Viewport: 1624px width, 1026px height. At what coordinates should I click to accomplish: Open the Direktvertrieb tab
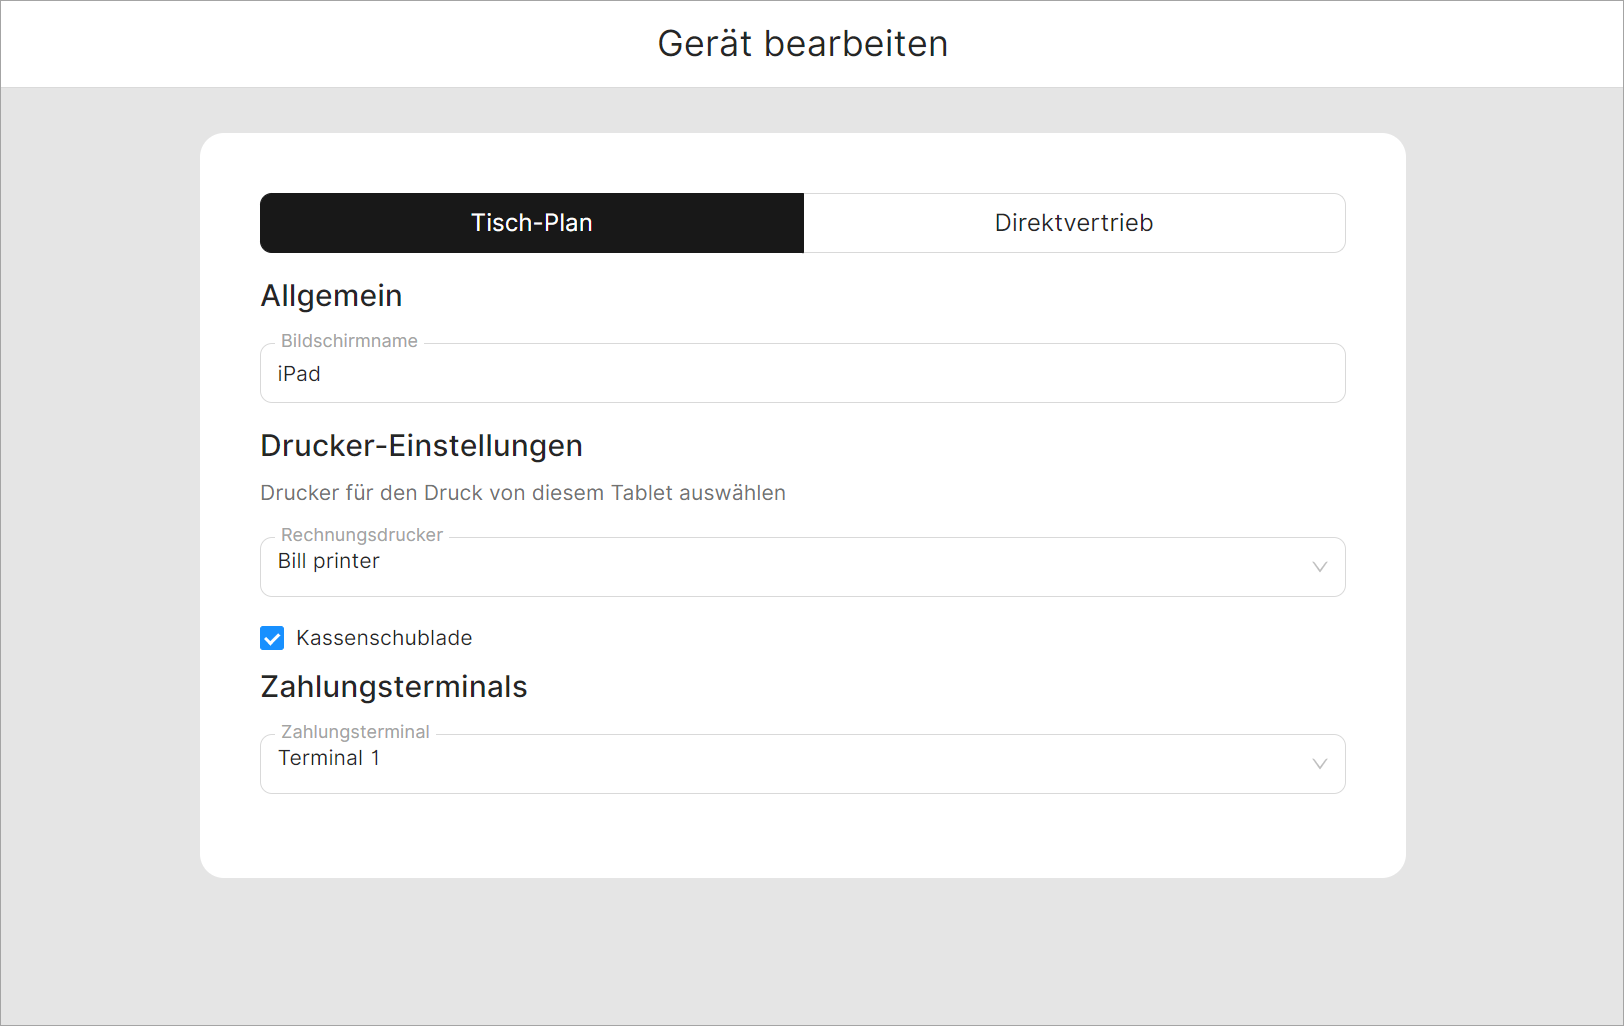(x=1074, y=223)
